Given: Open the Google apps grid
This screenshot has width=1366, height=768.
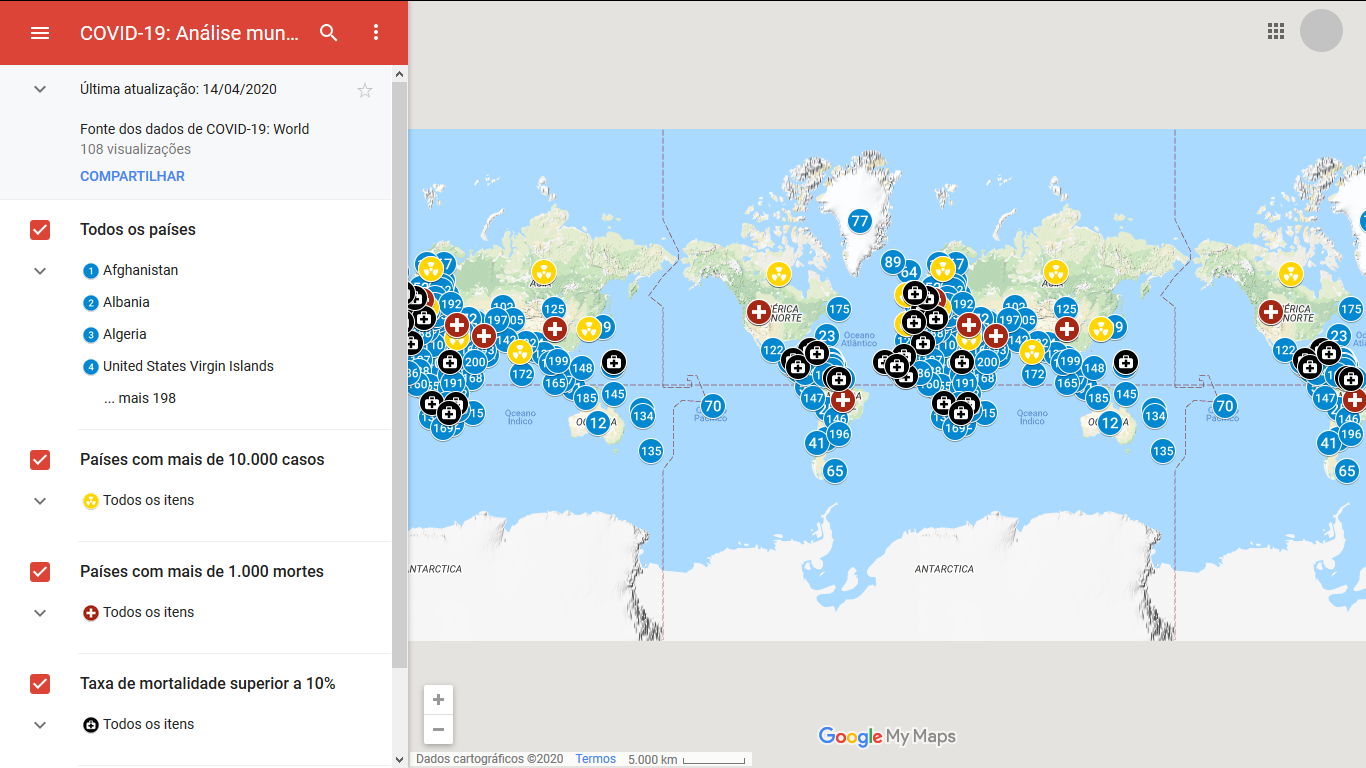Looking at the screenshot, I should coord(1276,31).
